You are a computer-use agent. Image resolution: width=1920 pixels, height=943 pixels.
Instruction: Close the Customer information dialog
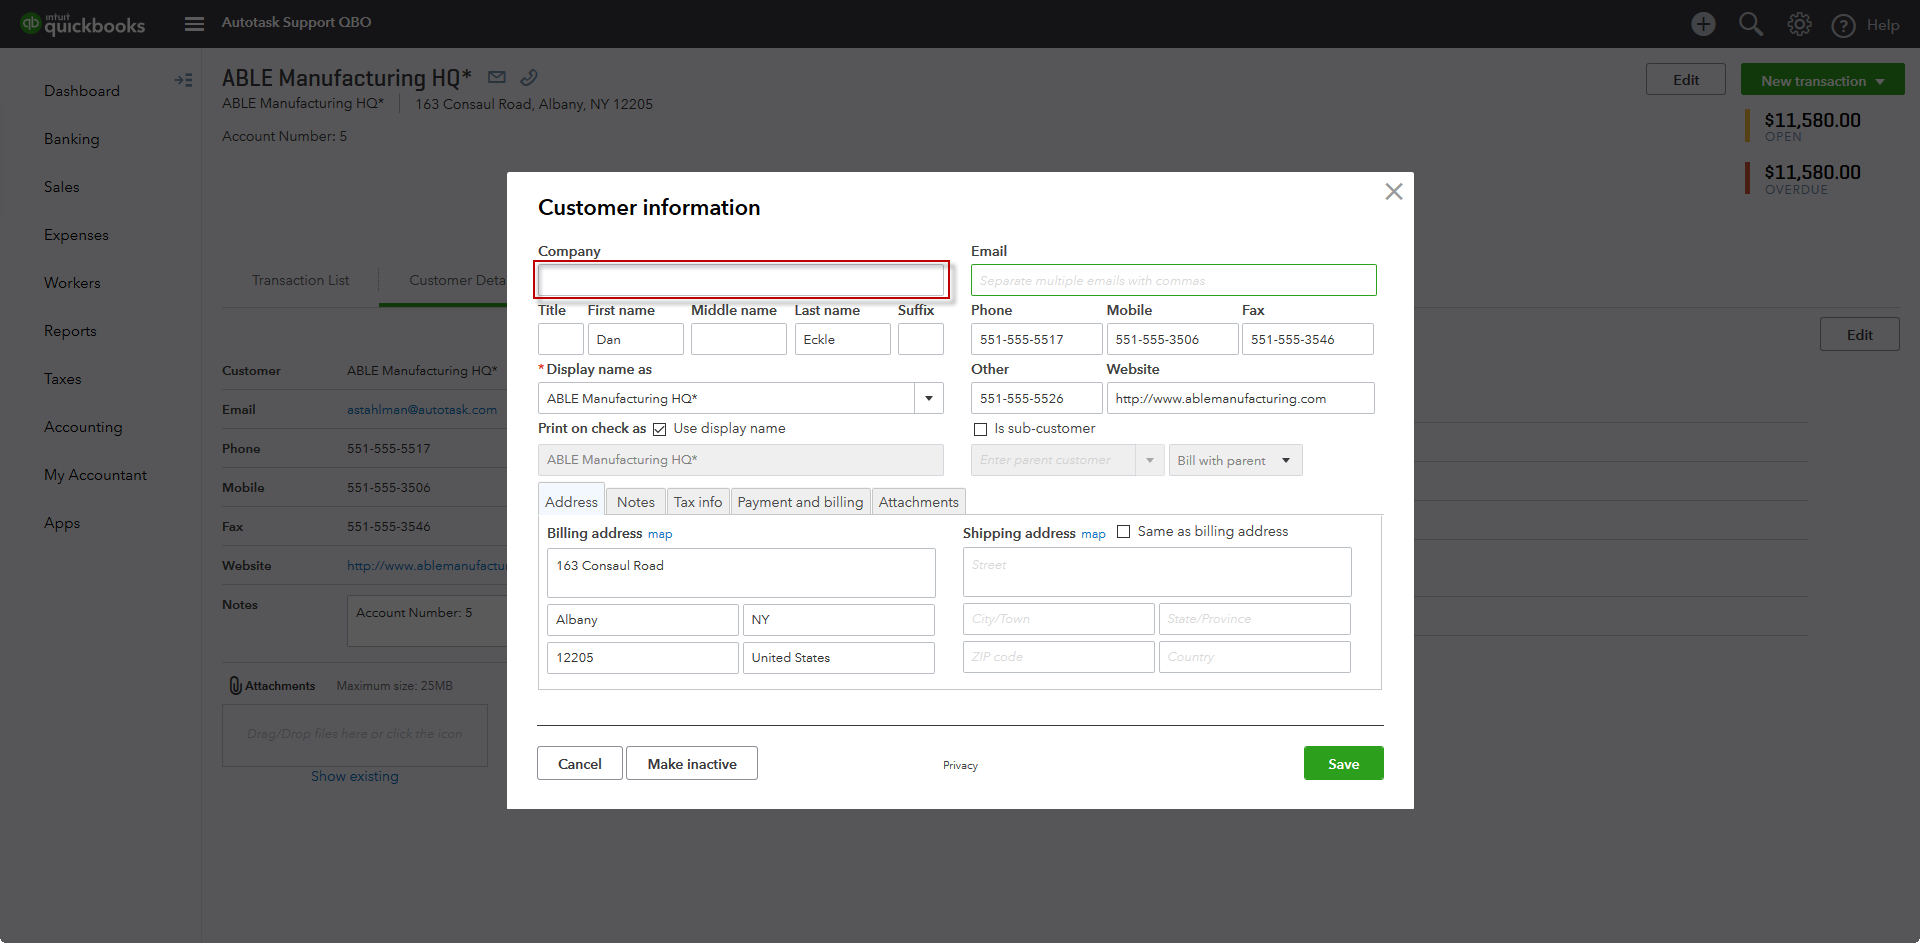pos(1393,191)
